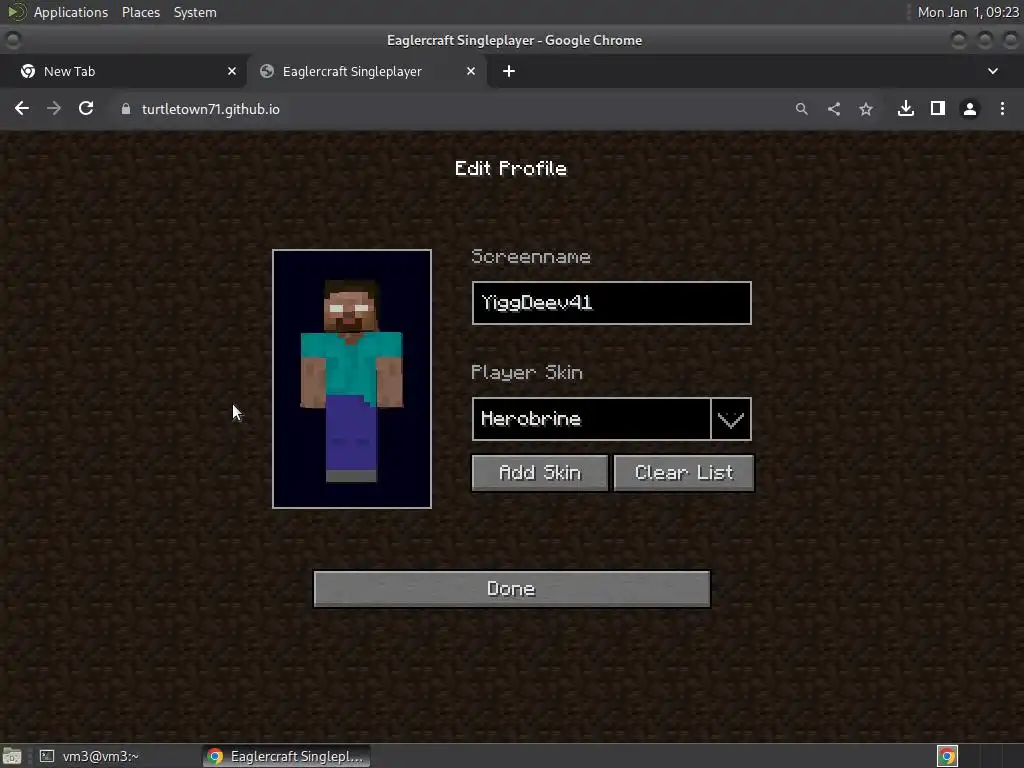The image size is (1024, 768).
Task: Expand the tab search chevron
Action: [x=993, y=71]
